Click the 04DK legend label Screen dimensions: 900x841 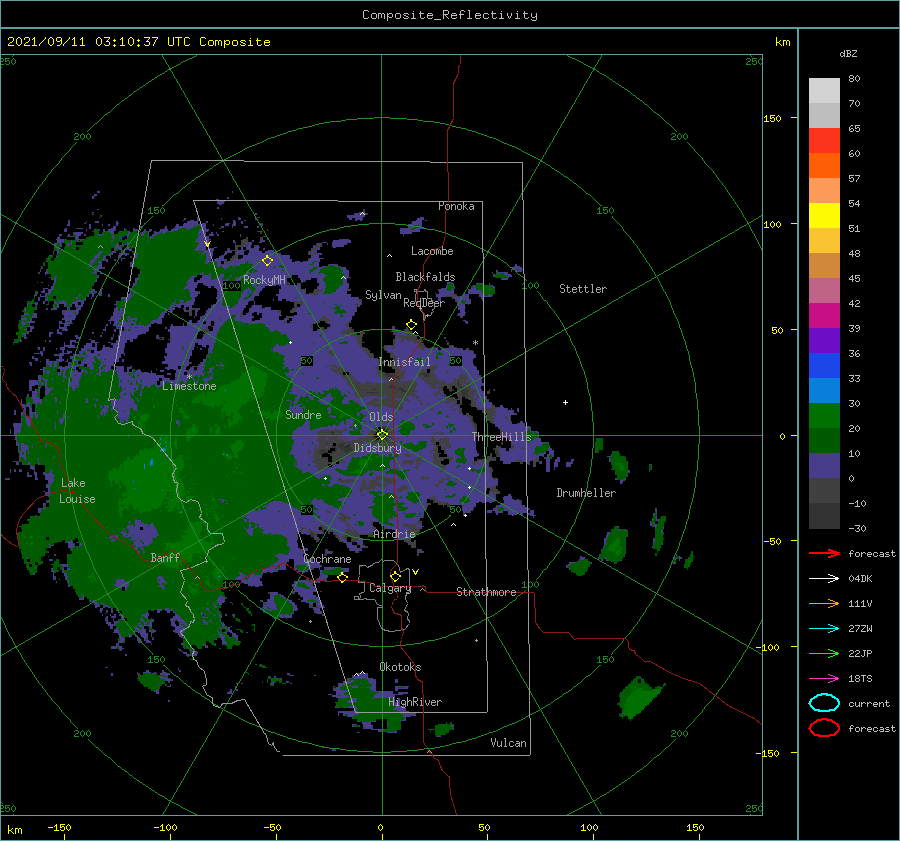(x=860, y=579)
